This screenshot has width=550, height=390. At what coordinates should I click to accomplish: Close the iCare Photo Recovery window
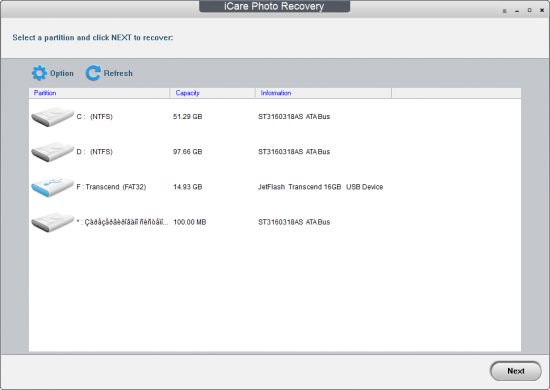tap(542, 11)
